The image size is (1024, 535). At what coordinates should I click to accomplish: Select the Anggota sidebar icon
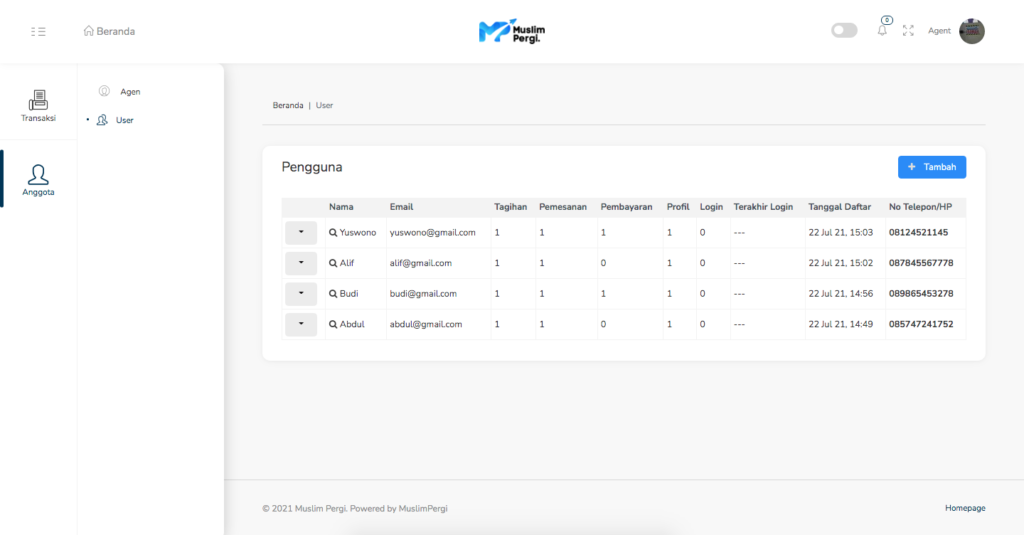(38, 179)
